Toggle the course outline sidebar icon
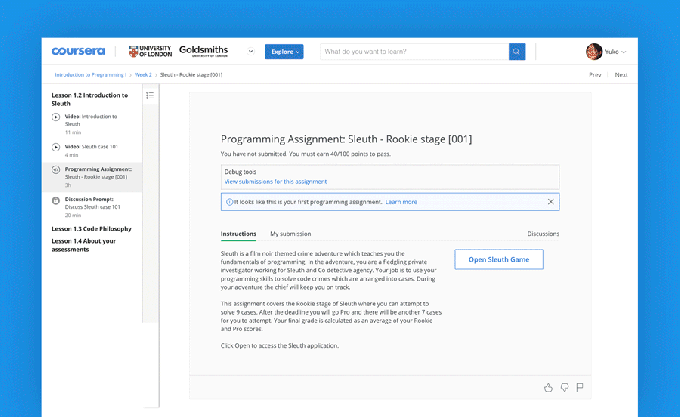Viewport: 680px width, 417px height. pyautogui.click(x=150, y=96)
